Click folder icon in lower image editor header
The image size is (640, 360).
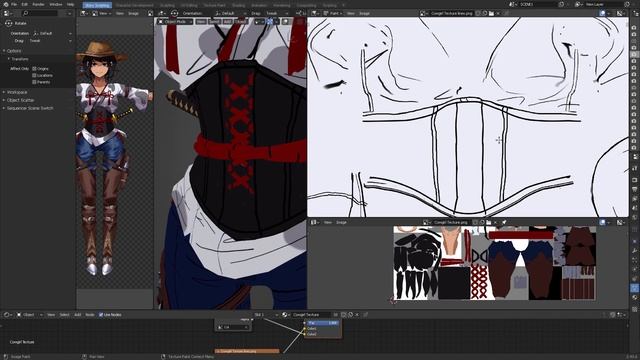(489, 222)
